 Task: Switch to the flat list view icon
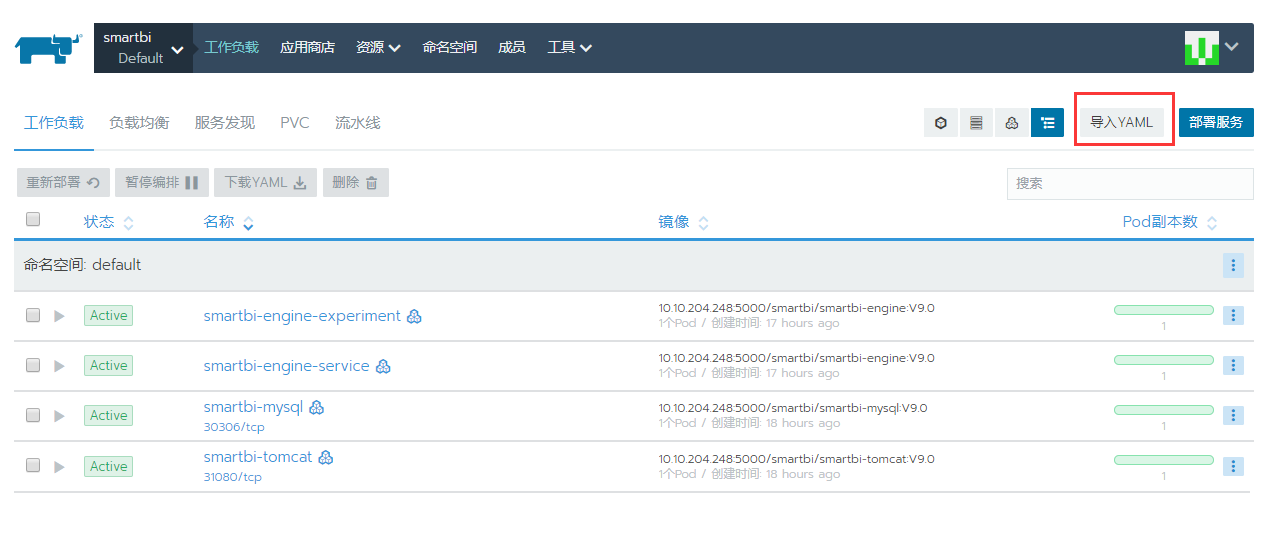coord(976,123)
